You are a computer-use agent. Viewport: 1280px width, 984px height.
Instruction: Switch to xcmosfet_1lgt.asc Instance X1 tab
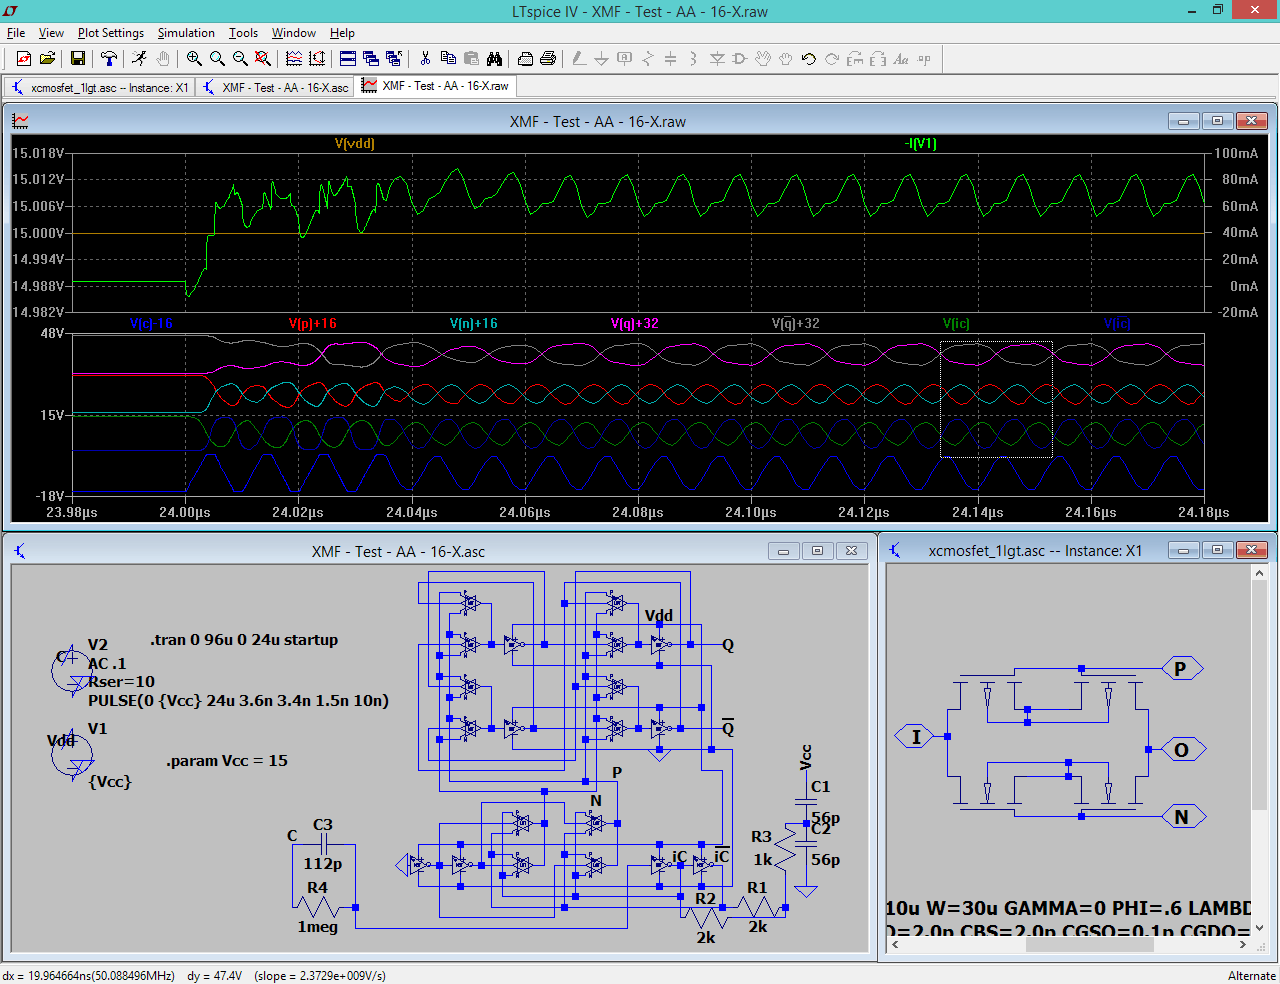100,87
